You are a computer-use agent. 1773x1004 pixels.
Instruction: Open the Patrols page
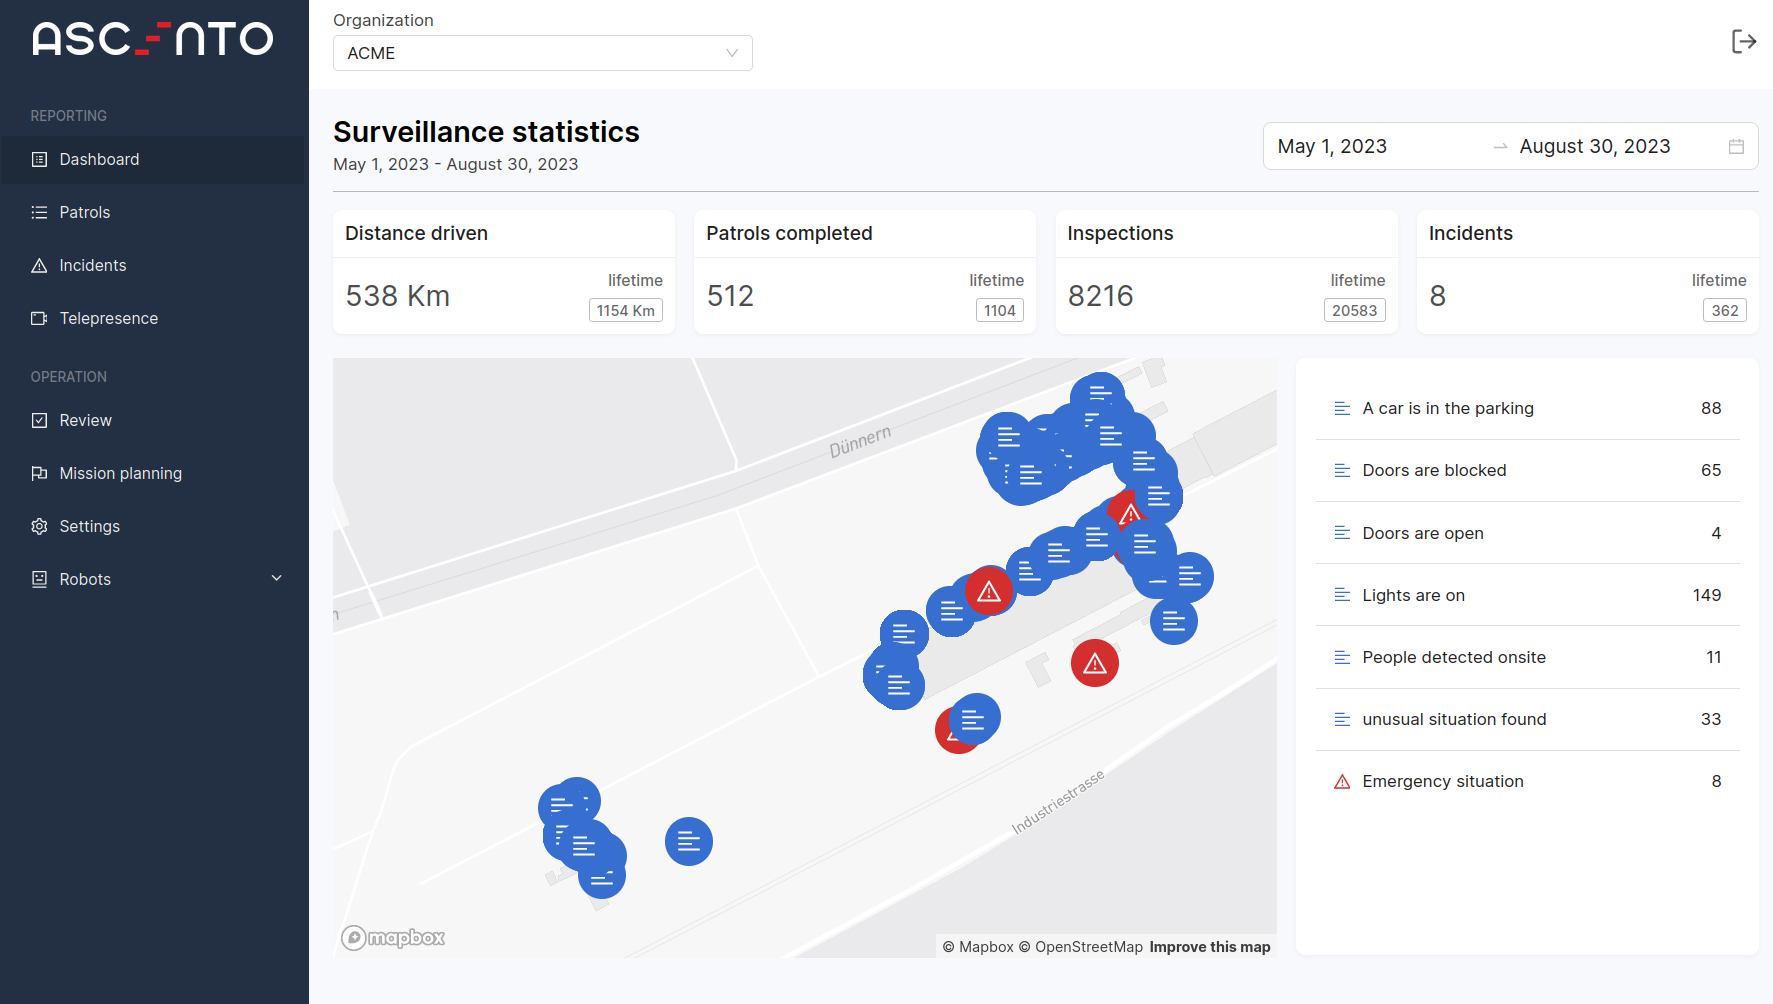click(x=85, y=213)
